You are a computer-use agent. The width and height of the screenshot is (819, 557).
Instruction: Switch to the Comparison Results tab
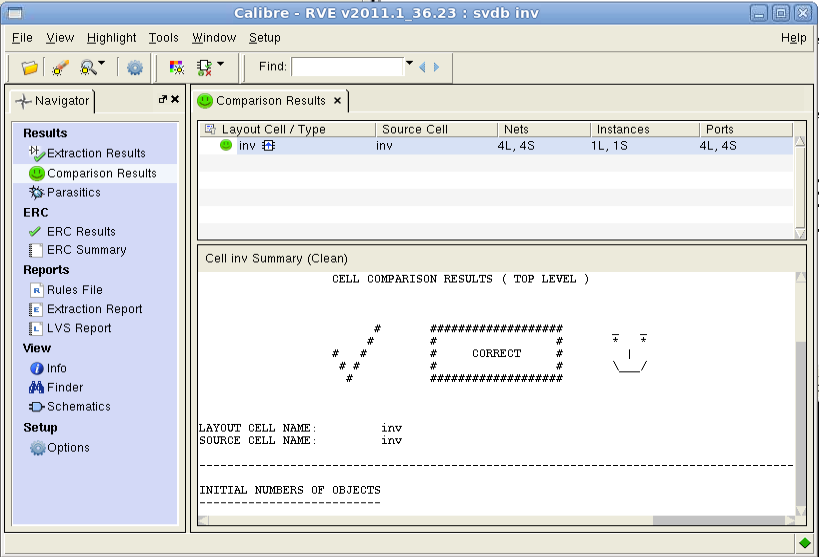click(270, 101)
